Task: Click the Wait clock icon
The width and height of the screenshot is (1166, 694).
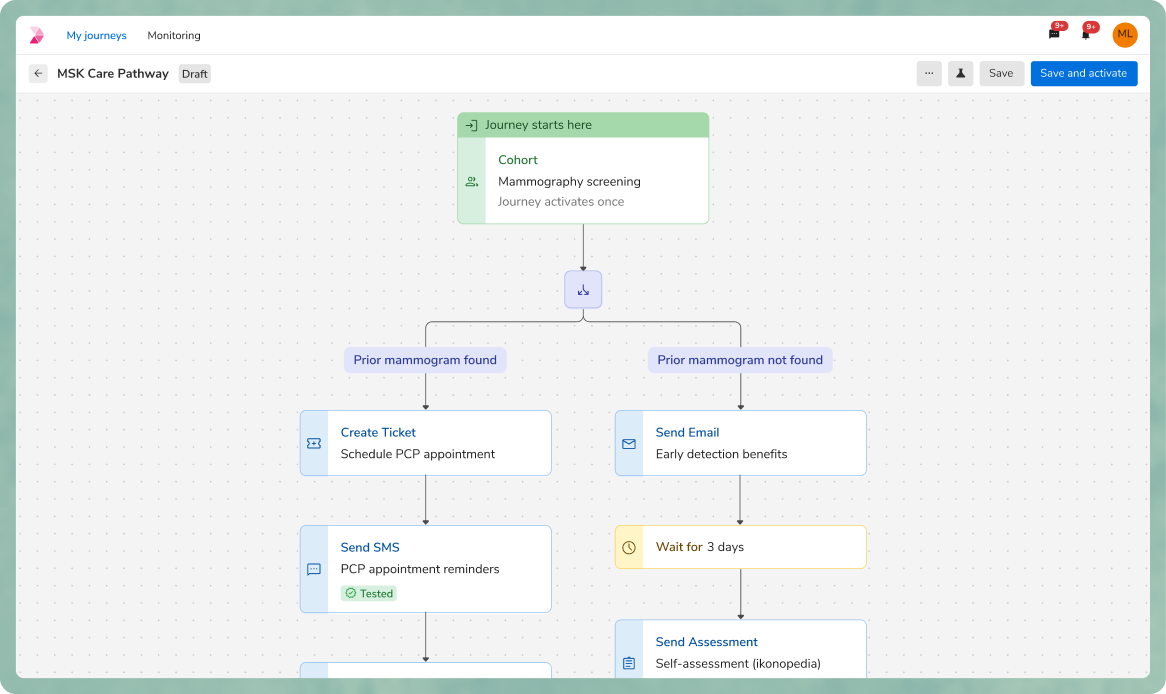Action: coord(629,547)
